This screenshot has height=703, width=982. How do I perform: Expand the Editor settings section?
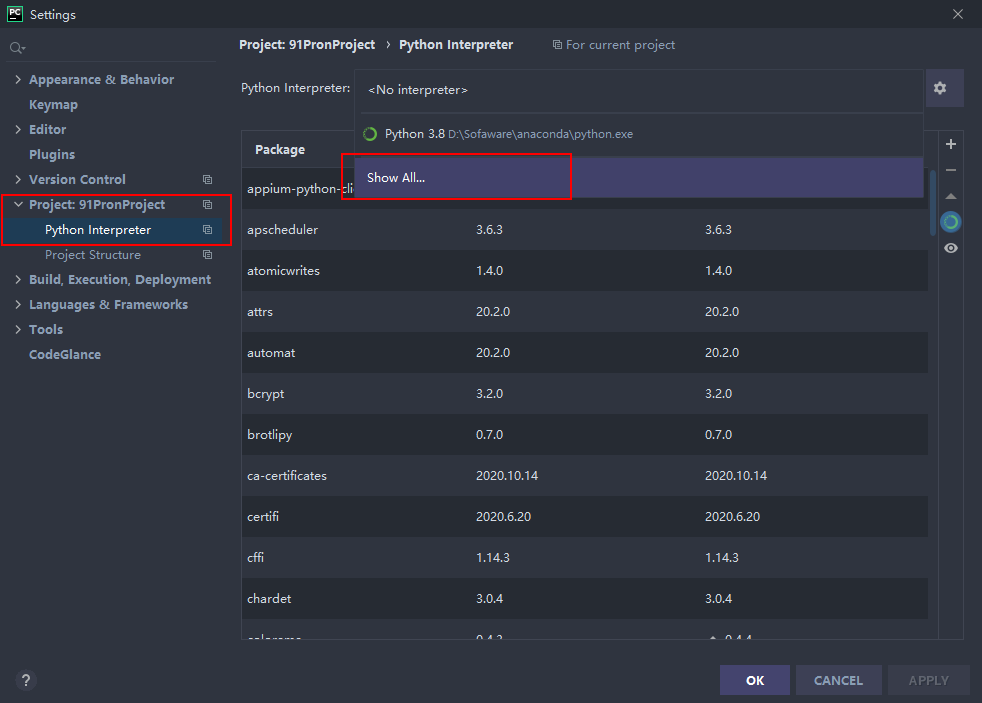click(18, 130)
